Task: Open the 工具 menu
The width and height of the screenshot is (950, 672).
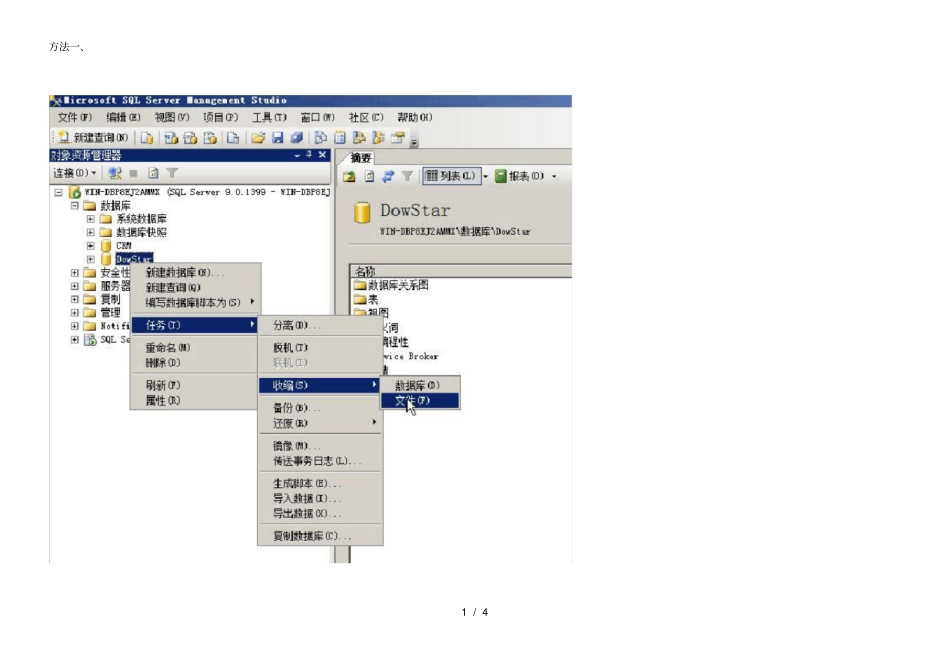Action: pos(269,118)
